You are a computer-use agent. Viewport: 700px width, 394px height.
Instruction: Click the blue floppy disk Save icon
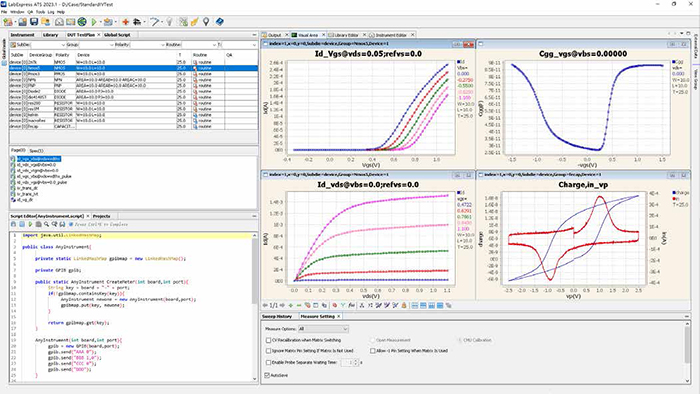[x=34, y=21]
